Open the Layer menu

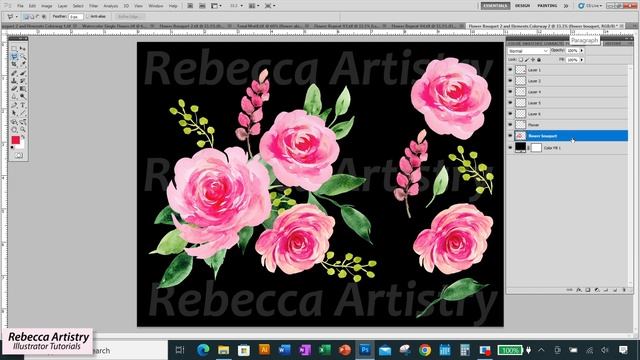62,6
